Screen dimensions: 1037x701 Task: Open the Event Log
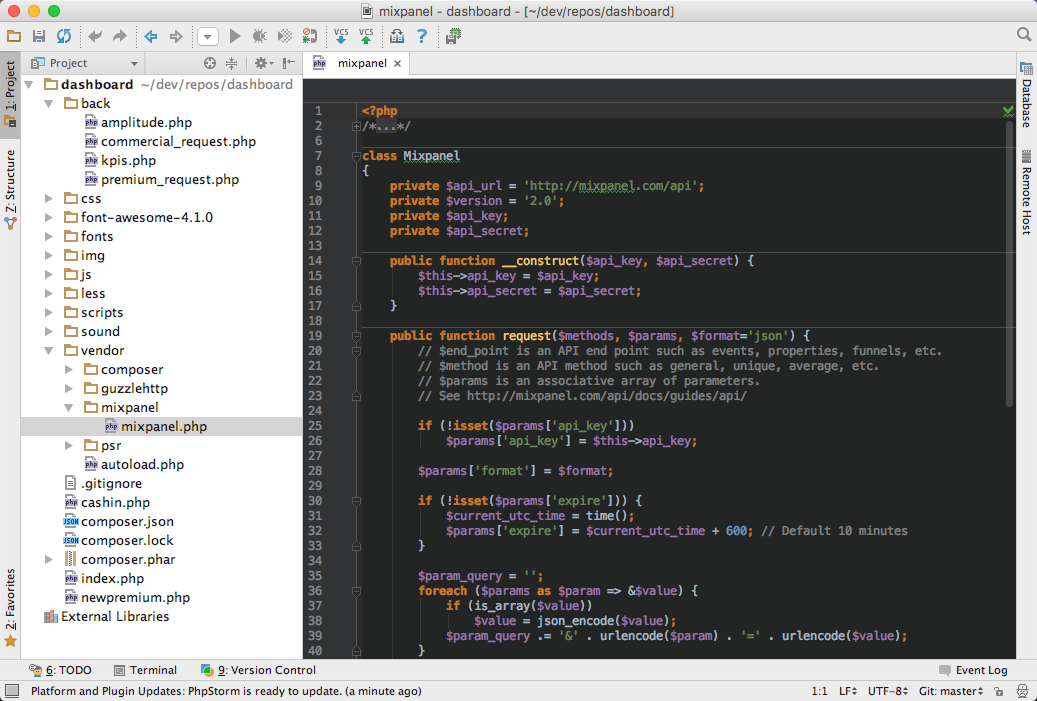click(x=974, y=670)
